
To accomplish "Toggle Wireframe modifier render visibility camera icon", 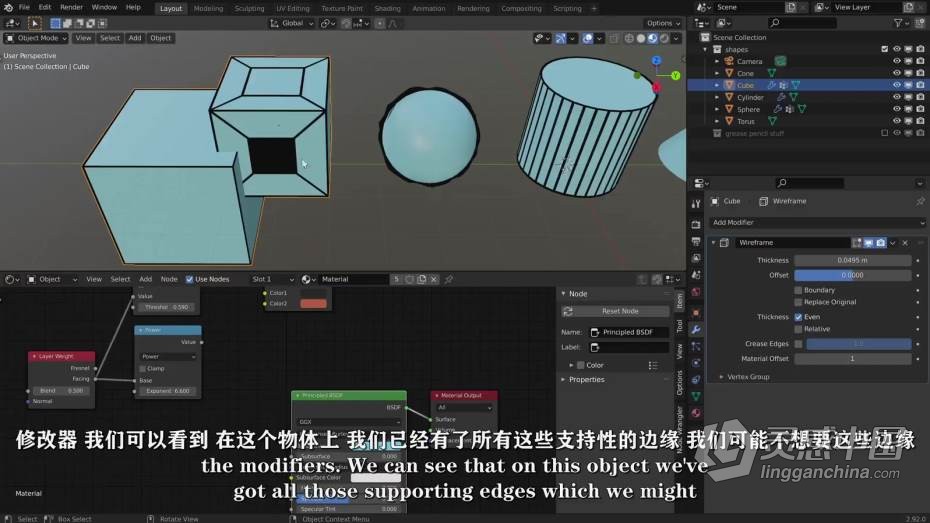I will (x=881, y=243).
